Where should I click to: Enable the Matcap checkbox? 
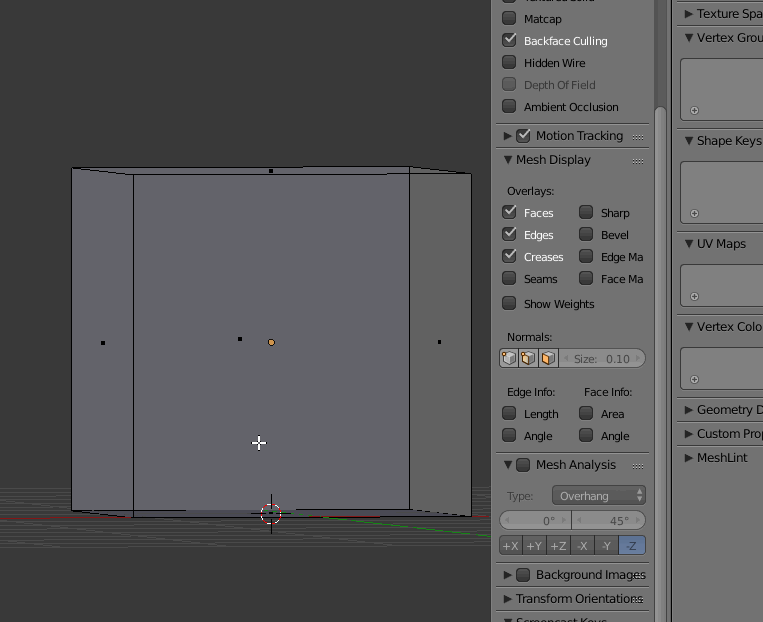coord(509,18)
